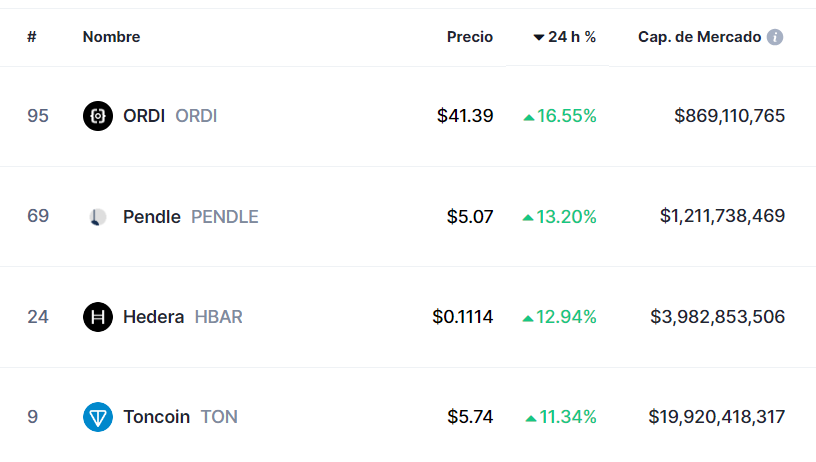The height and width of the screenshot is (462, 816).
Task: Sort by the Nombre column header
Action: coord(111,37)
